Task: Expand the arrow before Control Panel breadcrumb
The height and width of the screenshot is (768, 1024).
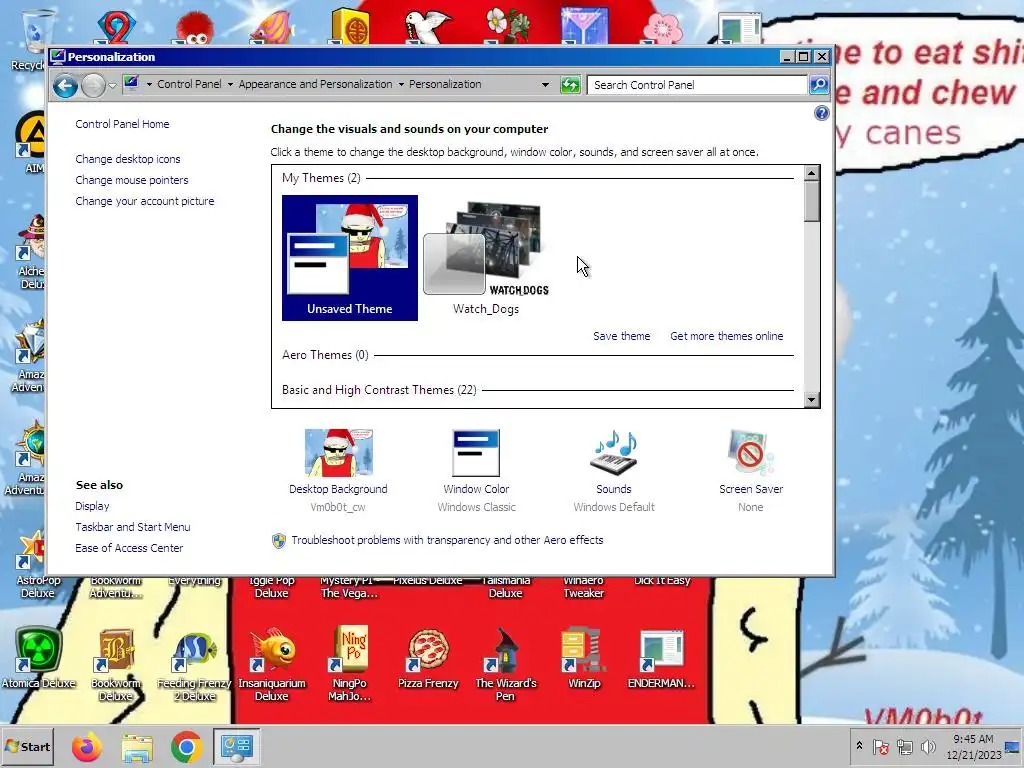Action: pyautogui.click(x=149, y=84)
